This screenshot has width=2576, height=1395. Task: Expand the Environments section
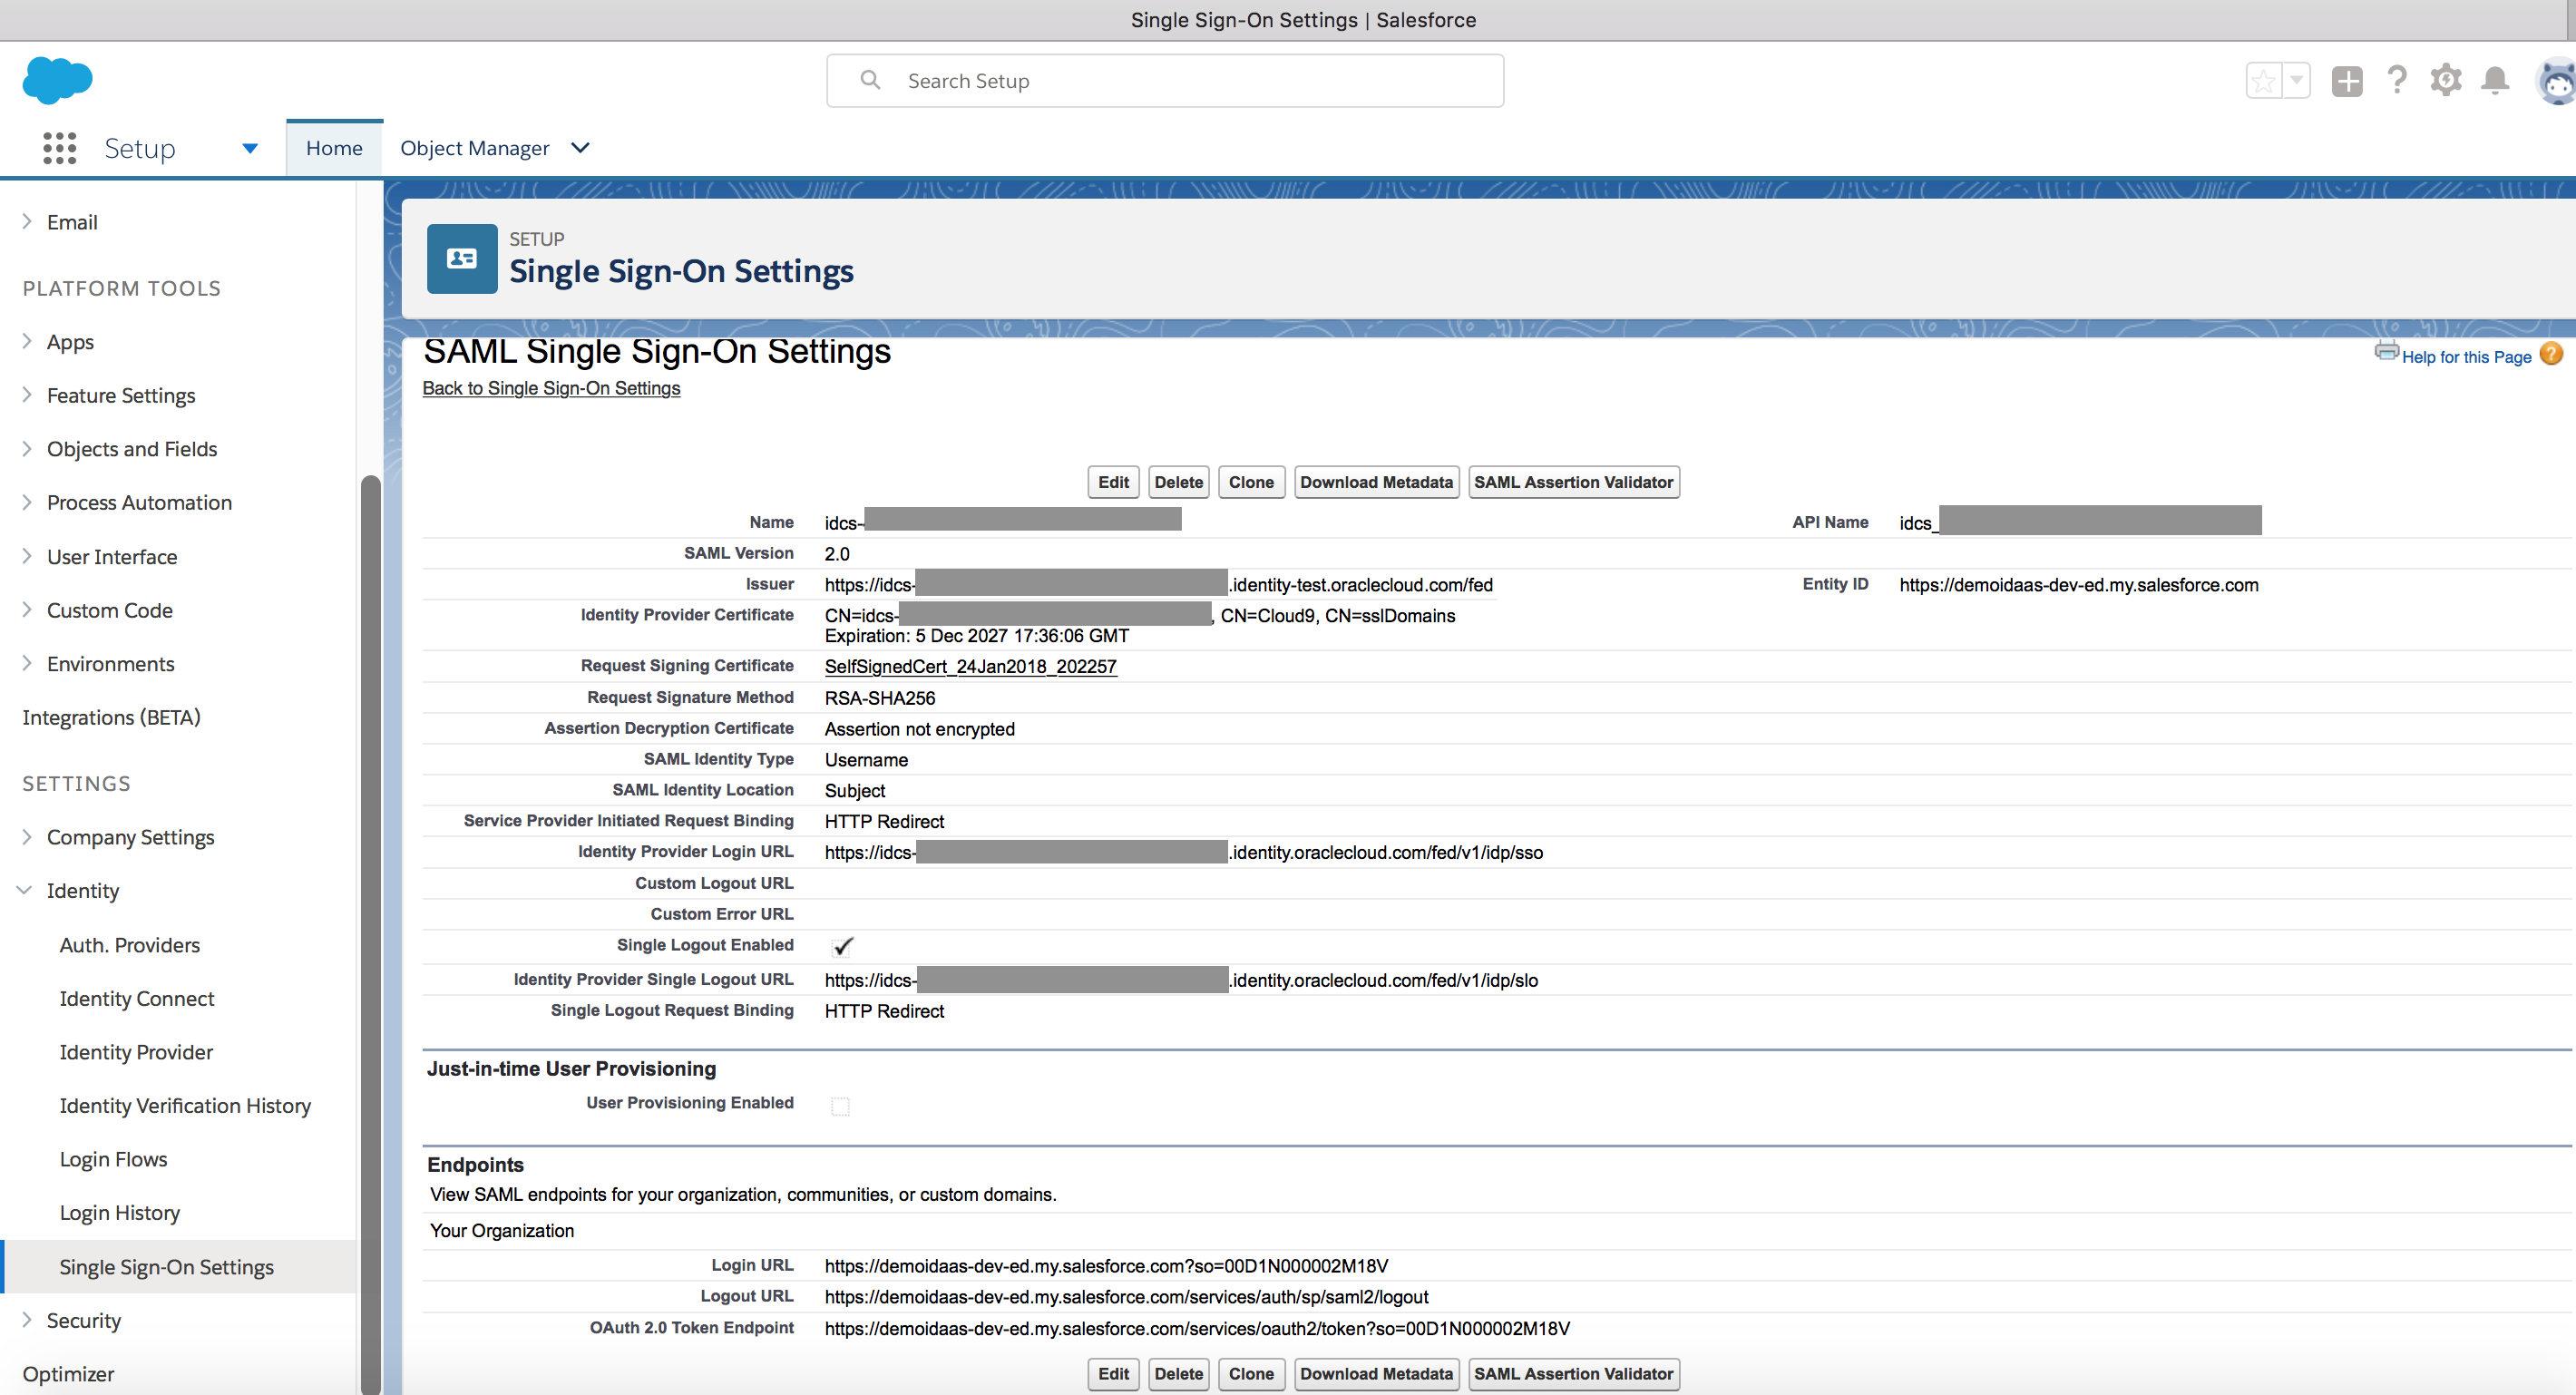click(26, 664)
